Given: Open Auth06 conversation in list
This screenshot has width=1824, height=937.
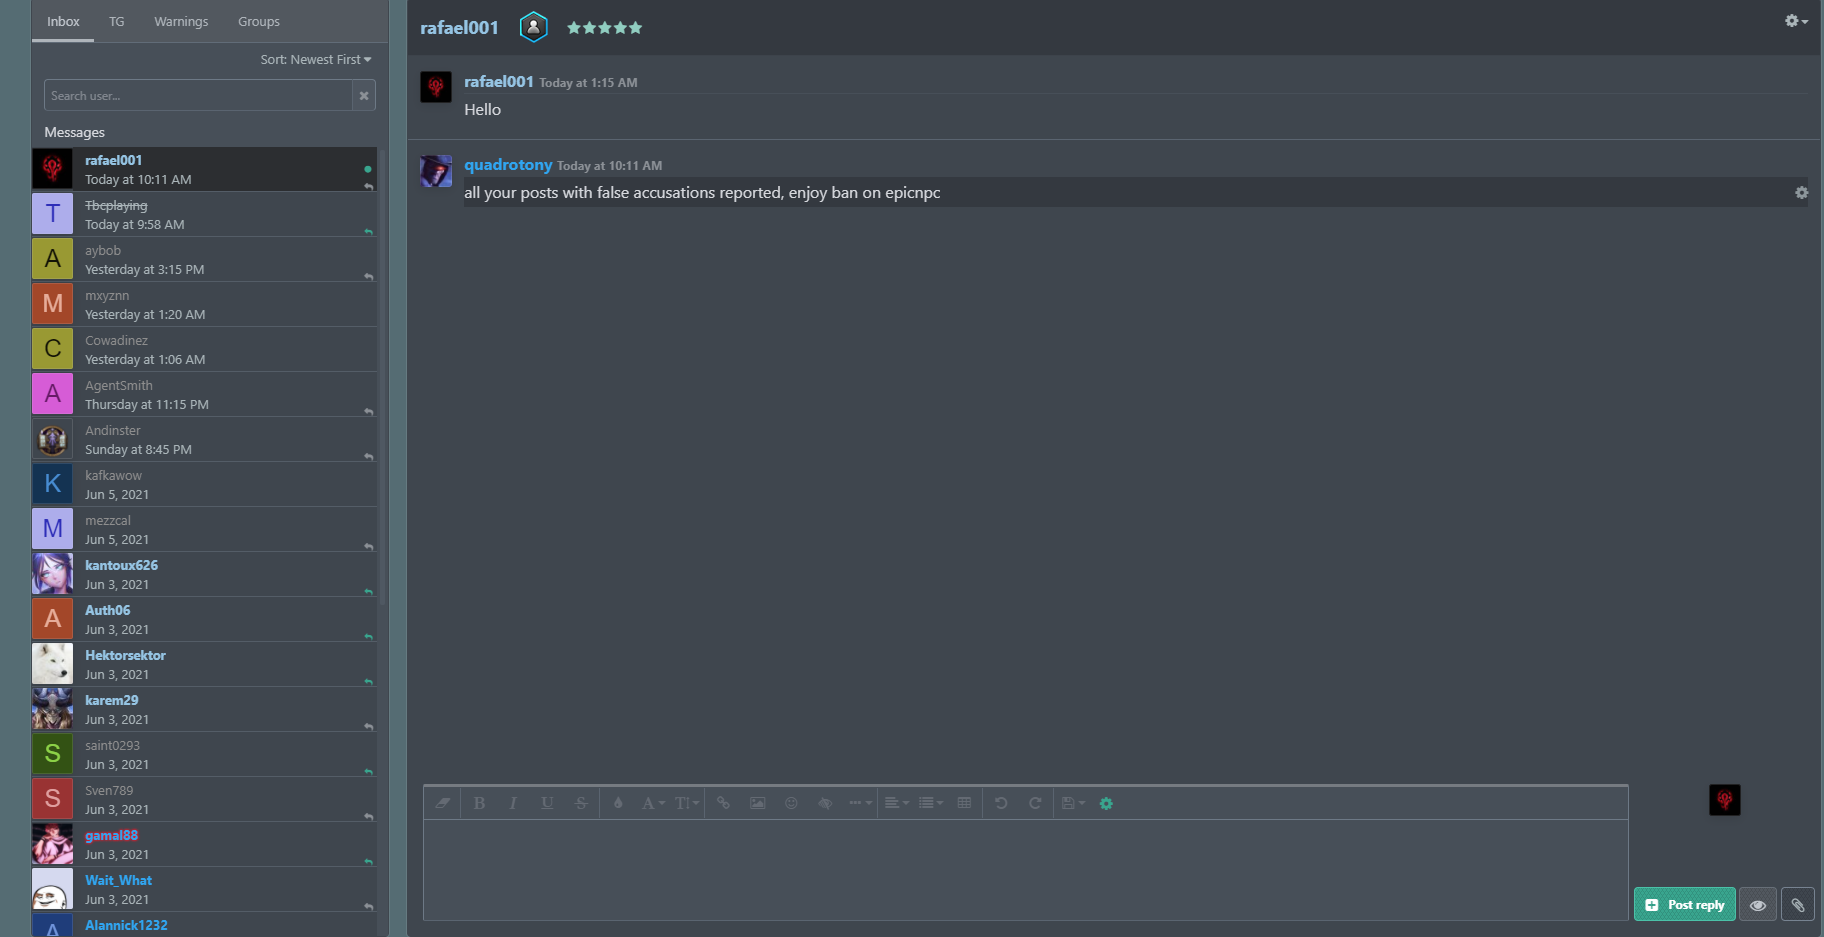Looking at the screenshot, I should [204, 619].
